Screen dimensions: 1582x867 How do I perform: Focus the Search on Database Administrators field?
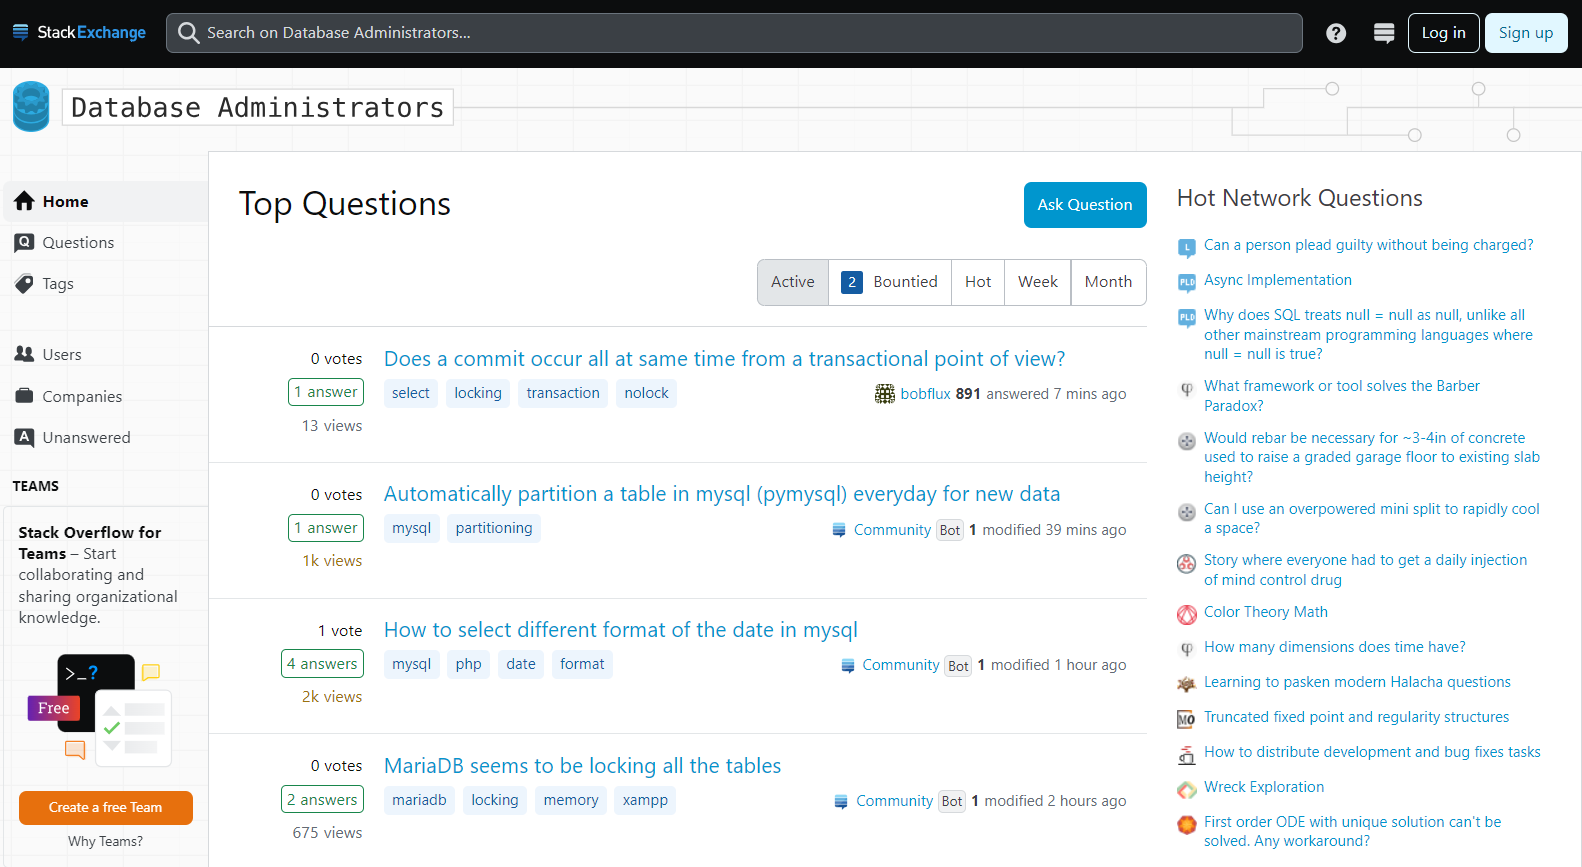[x=734, y=33]
